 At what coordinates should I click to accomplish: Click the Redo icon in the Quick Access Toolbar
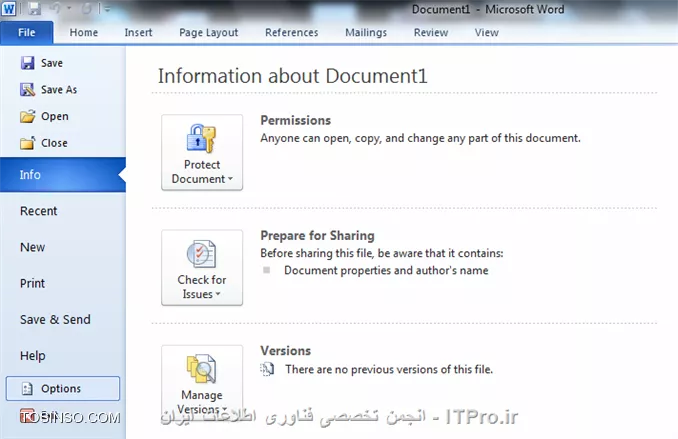point(86,8)
